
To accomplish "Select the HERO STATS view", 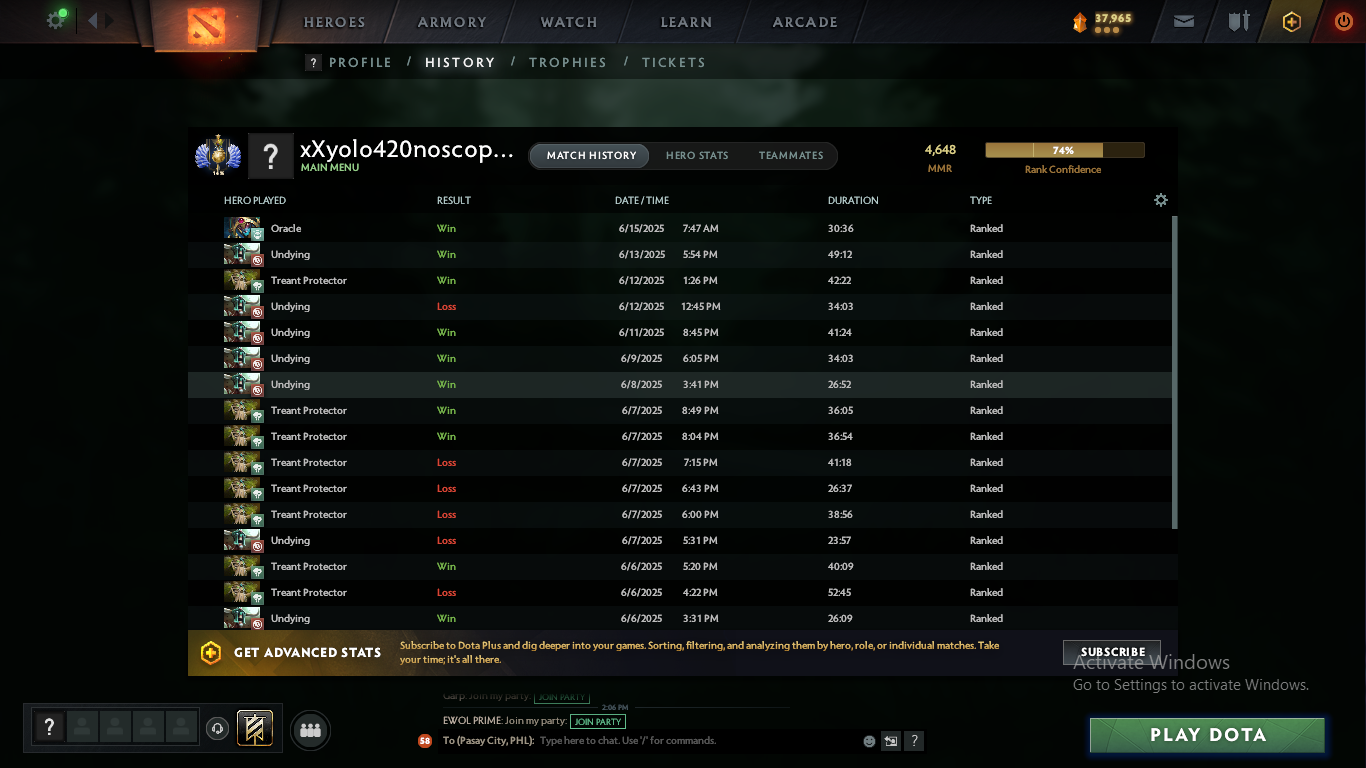I will coord(697,155).
